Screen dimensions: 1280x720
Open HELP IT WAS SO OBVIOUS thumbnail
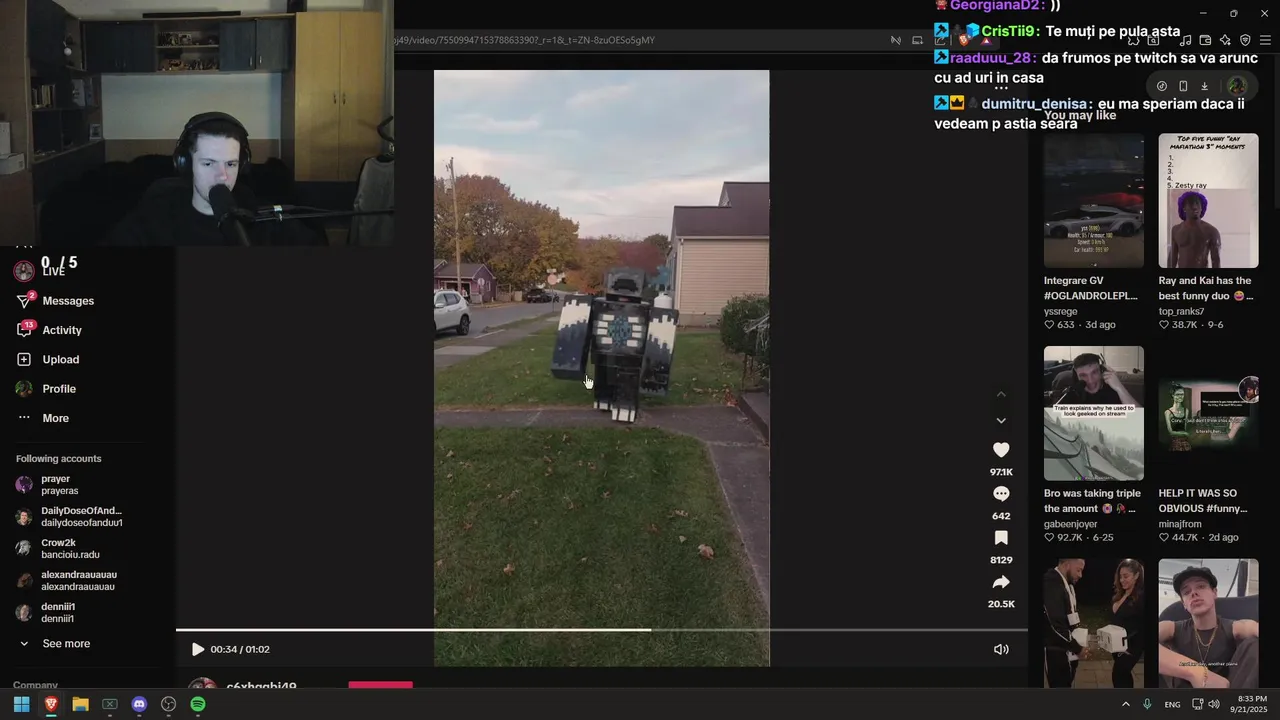tap(1209, 414)
